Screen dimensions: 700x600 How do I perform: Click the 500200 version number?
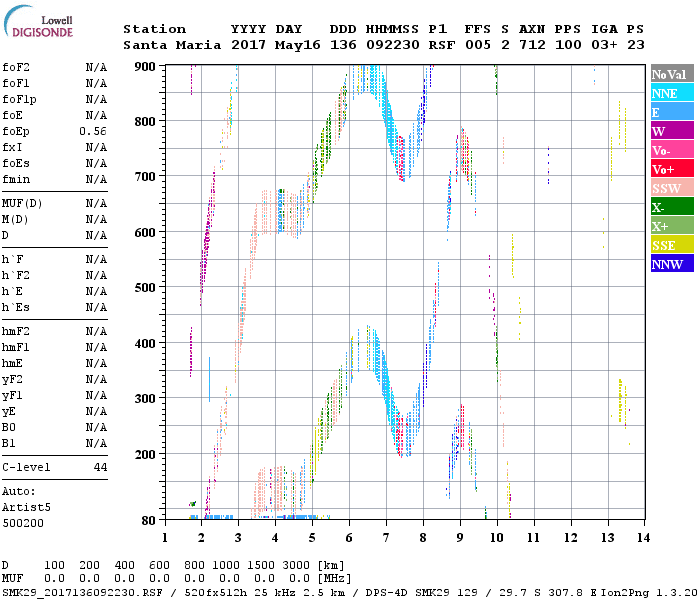[23, 524]
